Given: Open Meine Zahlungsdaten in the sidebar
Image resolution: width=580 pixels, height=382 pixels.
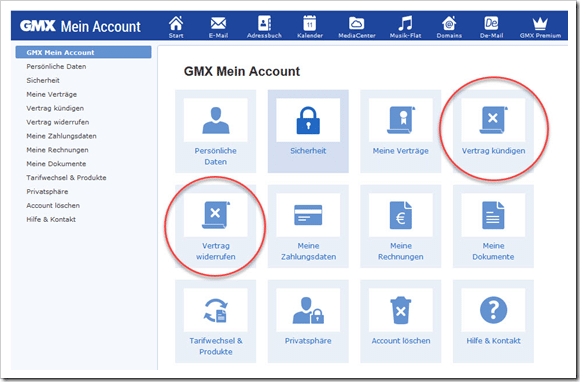Looking at the screenshot, I should pyautogui.click(x=61, y=136).
